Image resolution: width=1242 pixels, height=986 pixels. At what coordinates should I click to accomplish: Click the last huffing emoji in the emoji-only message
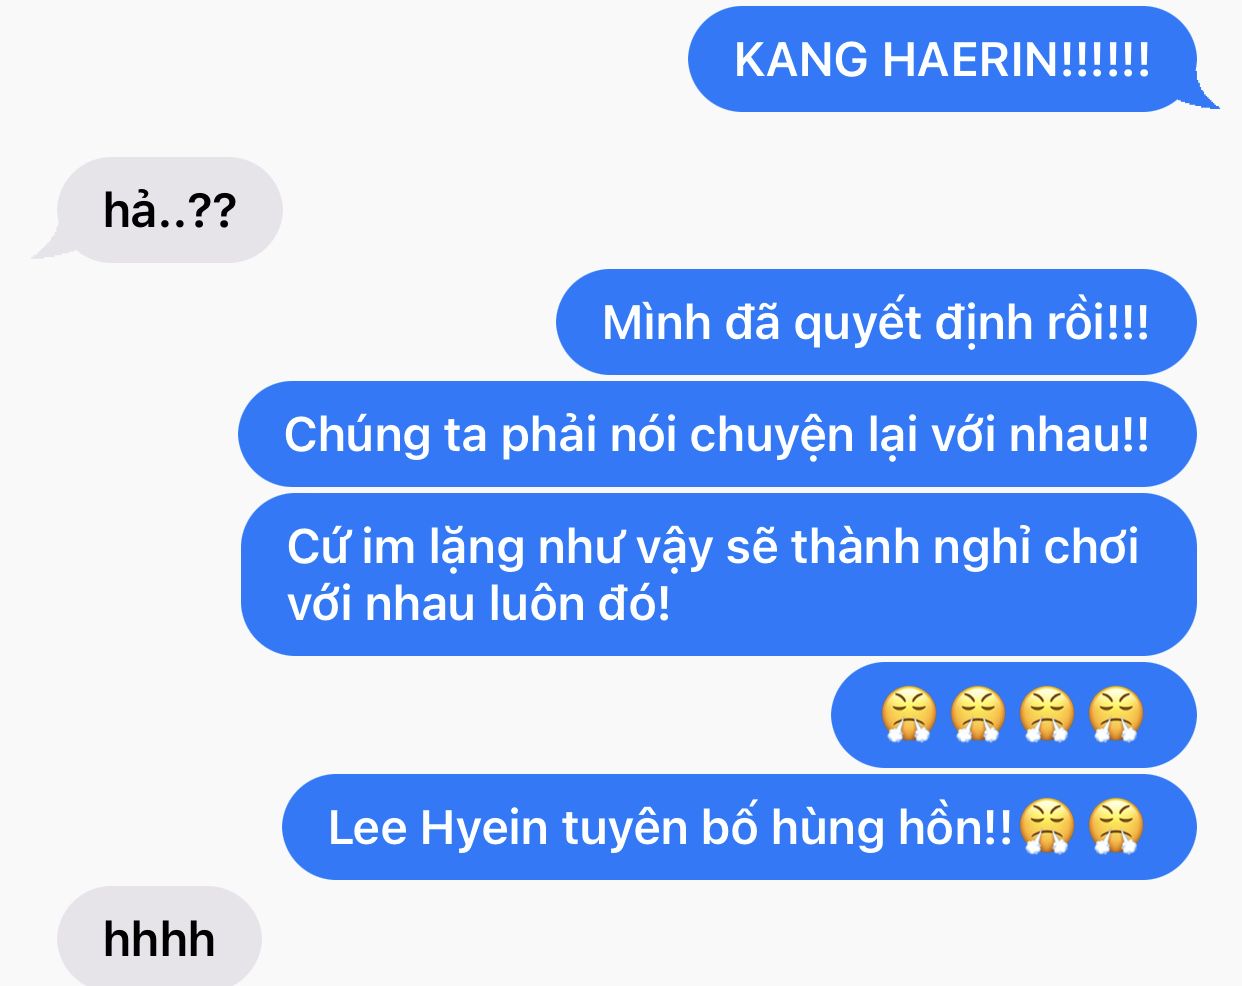[x=1115, y=715]
